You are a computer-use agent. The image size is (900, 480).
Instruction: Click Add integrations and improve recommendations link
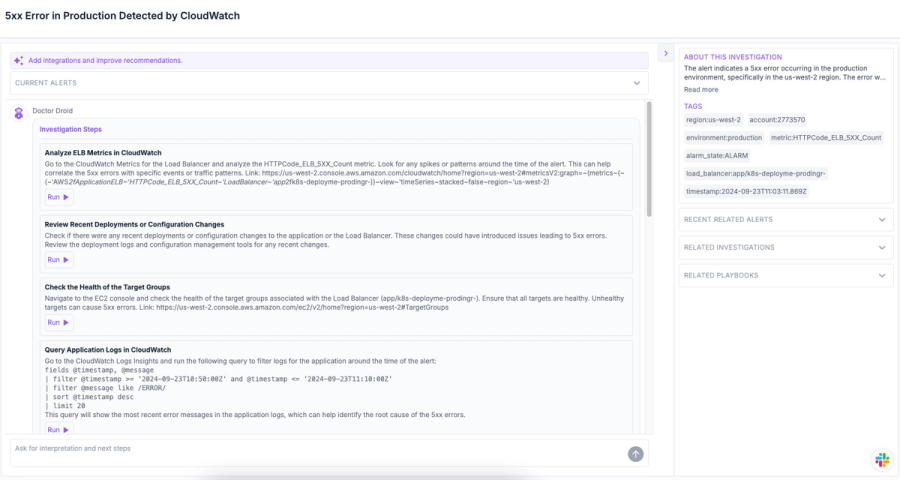coord(105,60)
